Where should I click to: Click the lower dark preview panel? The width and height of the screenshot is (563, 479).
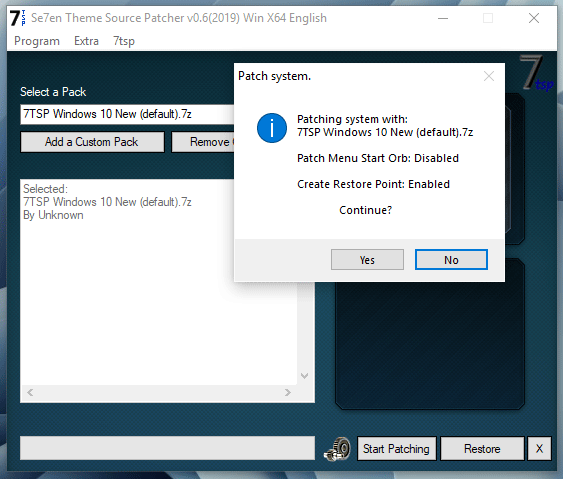(430, 345)
